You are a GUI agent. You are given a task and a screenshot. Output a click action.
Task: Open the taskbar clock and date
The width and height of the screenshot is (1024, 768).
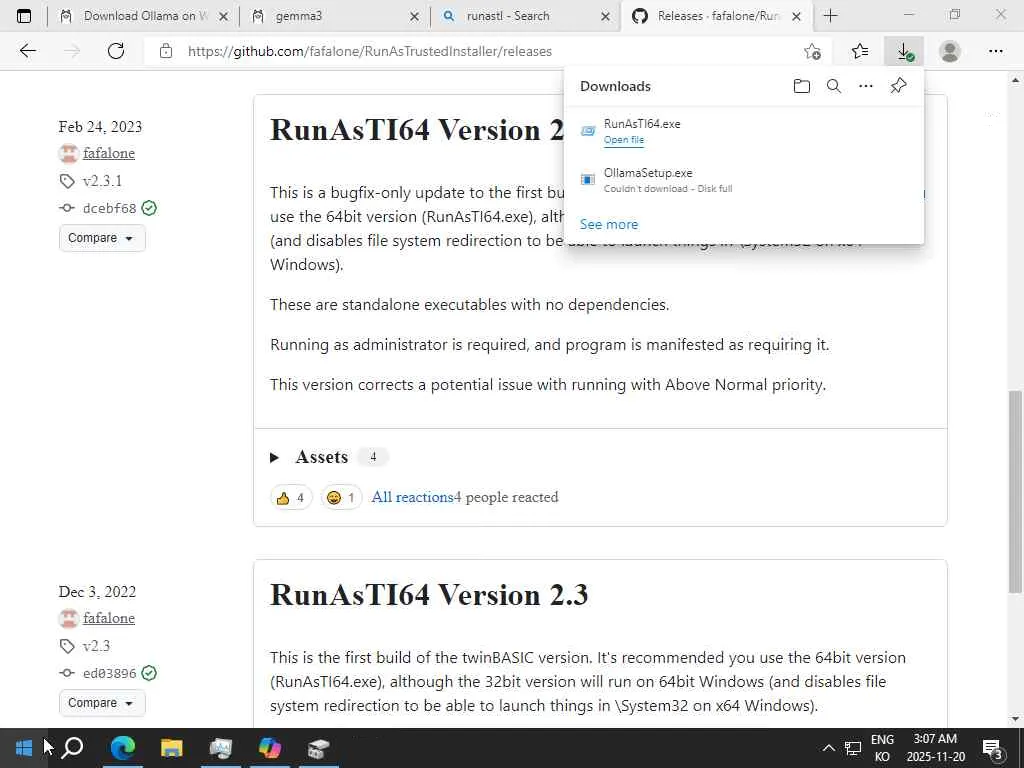935,748
